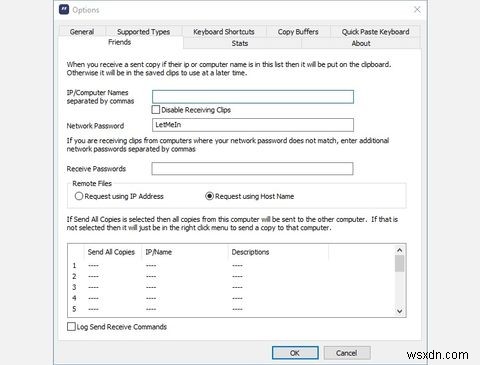The image size is (480, 365).
Task: Open the Supported Types tab
Action: (x=144, y=32)
